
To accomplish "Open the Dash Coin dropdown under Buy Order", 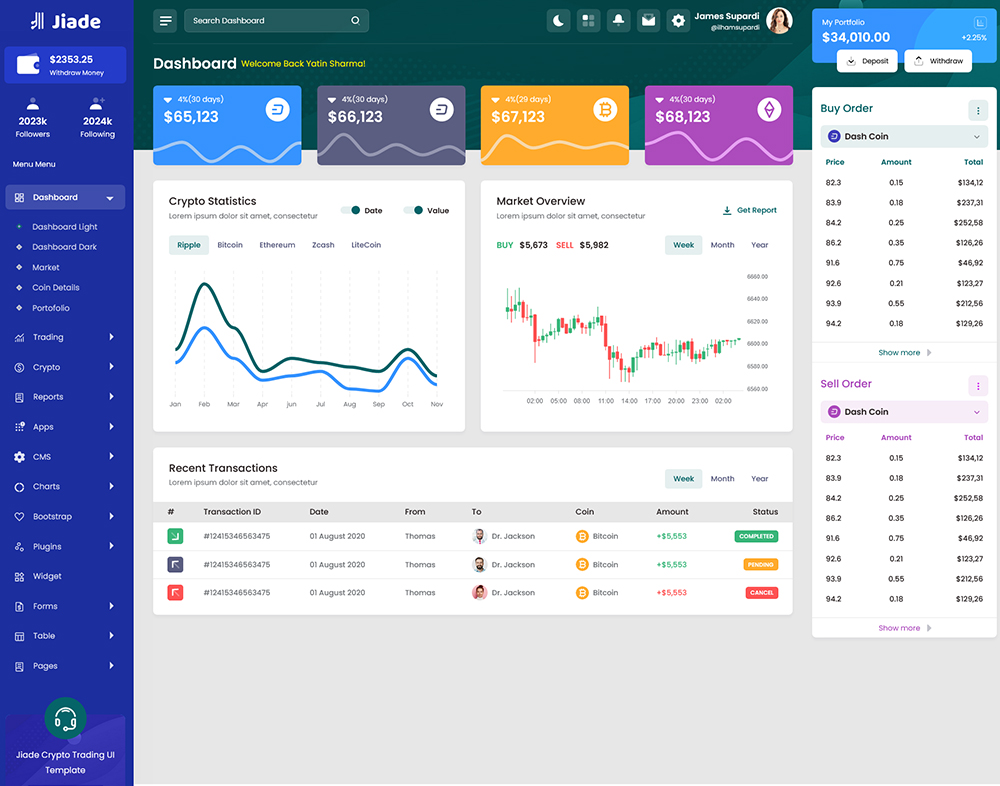I will [904, 136].
